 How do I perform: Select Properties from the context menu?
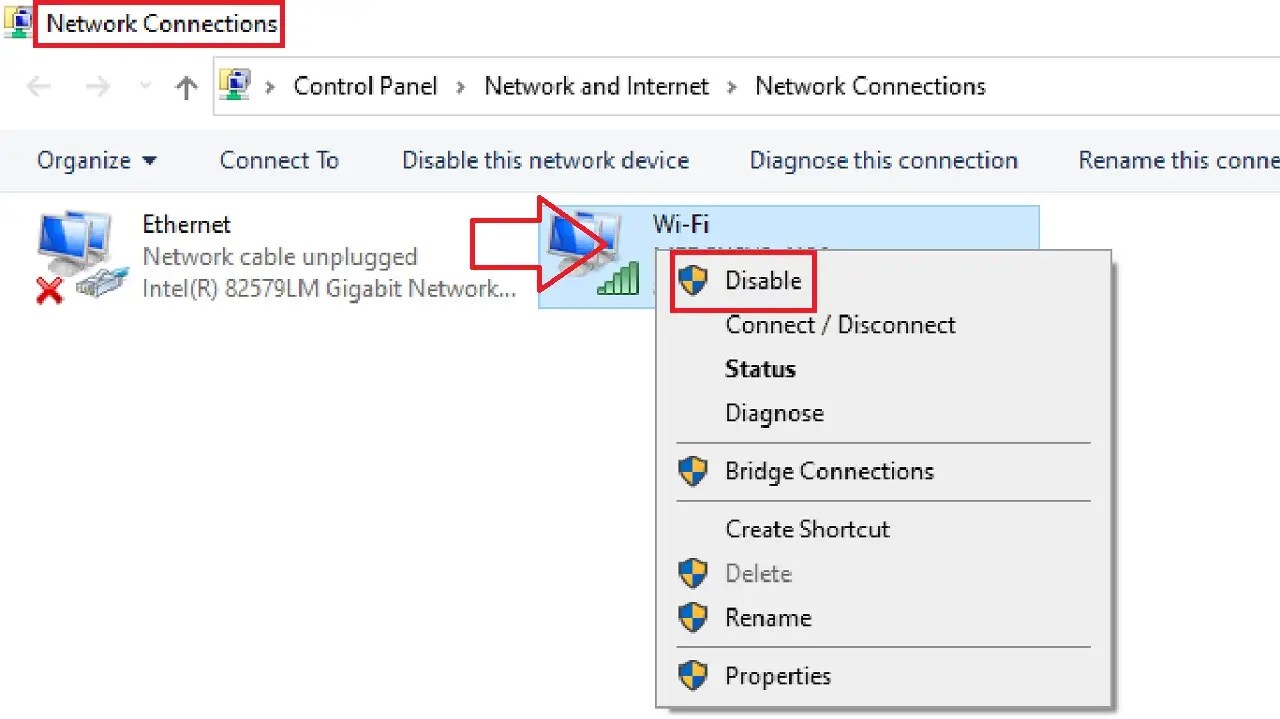click(778, 675)
